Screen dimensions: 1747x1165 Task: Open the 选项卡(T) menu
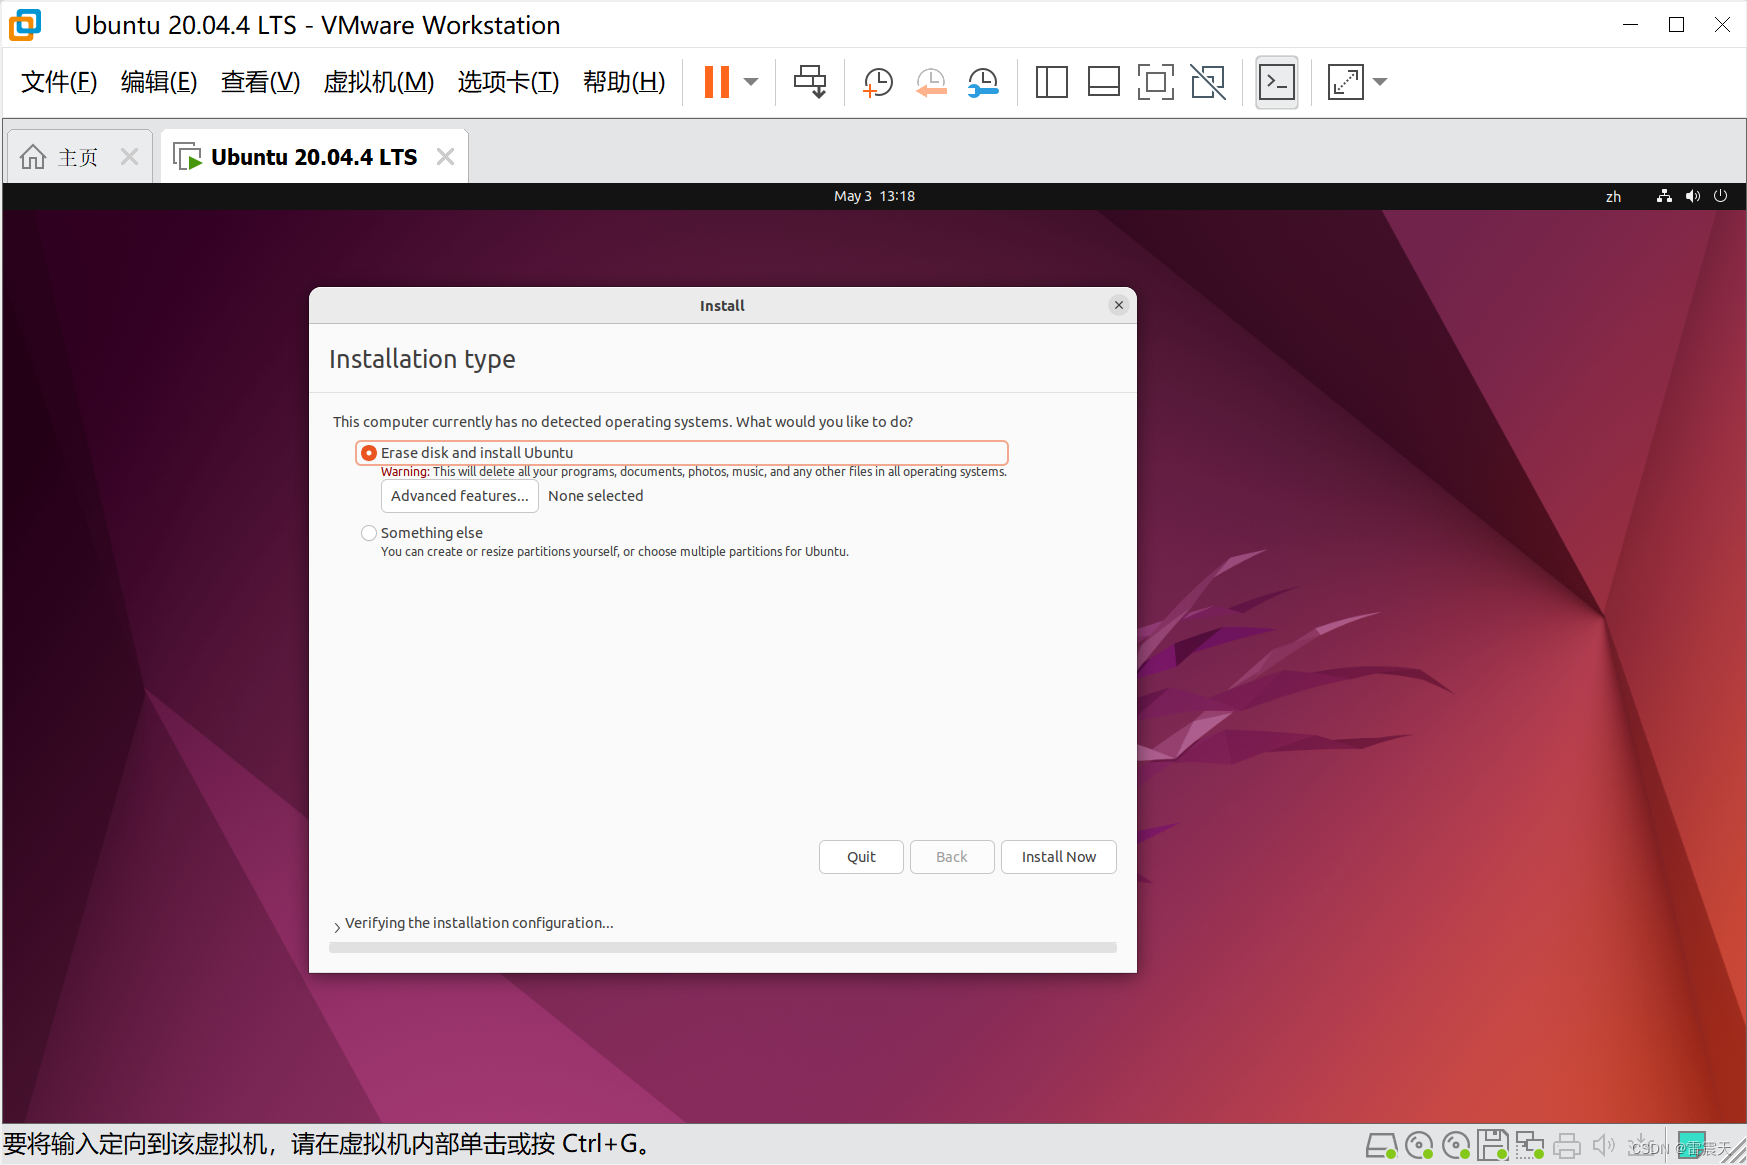[x=508, y=82]
